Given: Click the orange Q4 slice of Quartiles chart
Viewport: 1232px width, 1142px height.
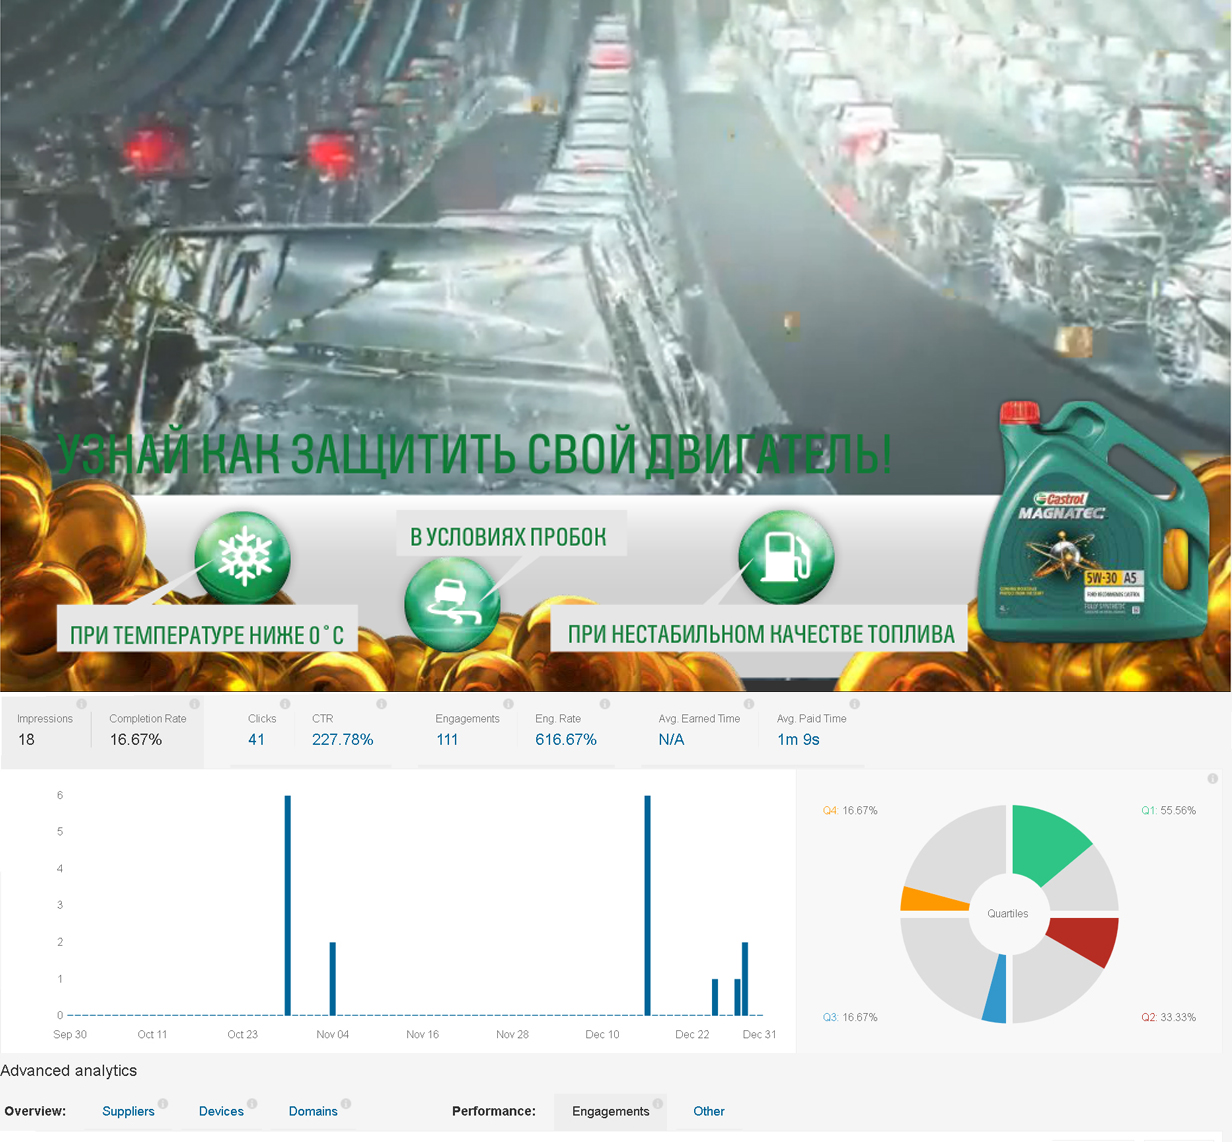Looking at the screenshot, I should pyautogui.click(x=932, y=899).
